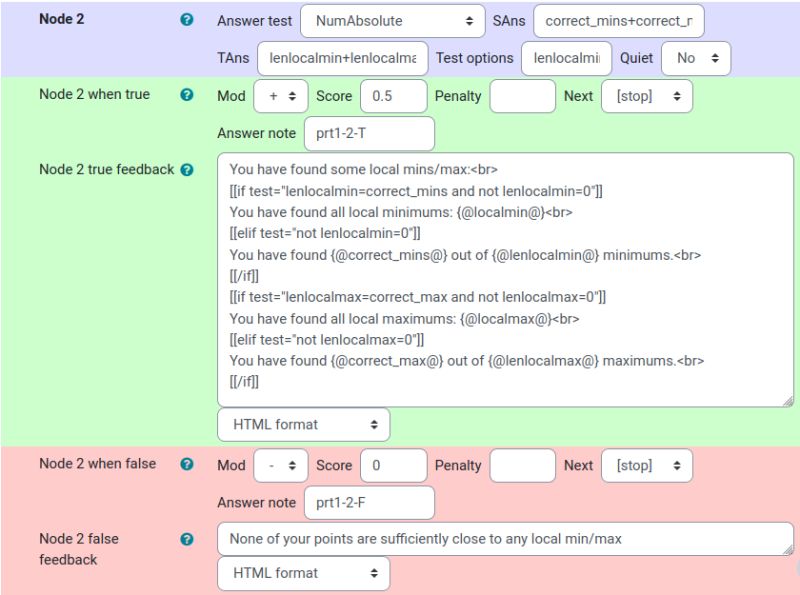Viewport: 800px width, 595px height.
Task: Click line '[[elif test="not lenlocalmax=0"]]'
Action: click(x=327, y=340)
